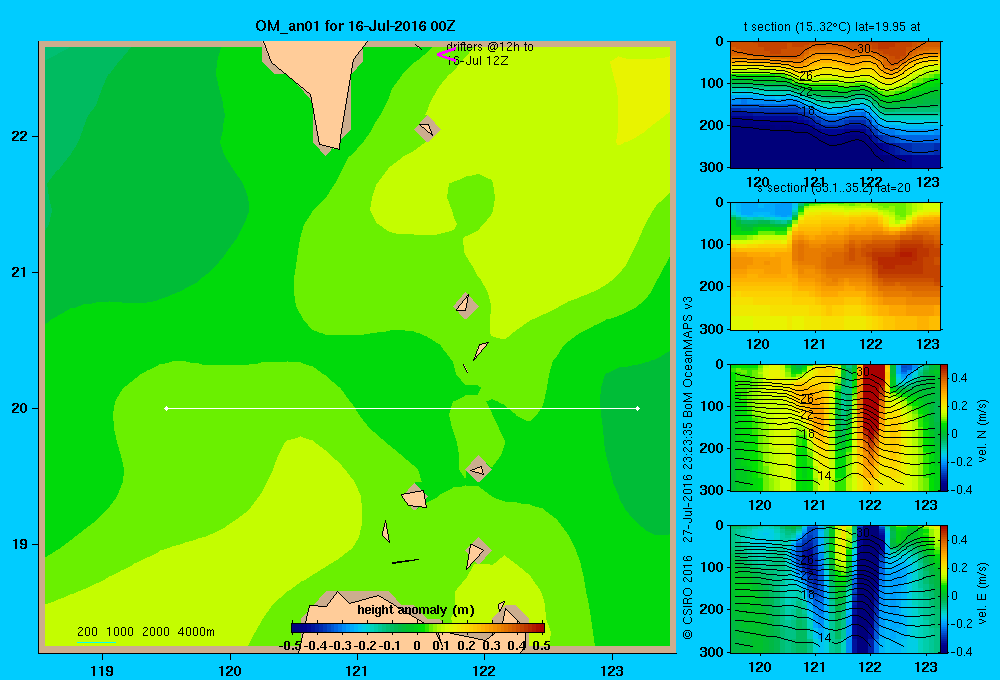Image resolution: width=1000 pixels, height=680 pixels.
Task: Select the -0.5 value under height anomaly bar
Action: tap(290, 646)
